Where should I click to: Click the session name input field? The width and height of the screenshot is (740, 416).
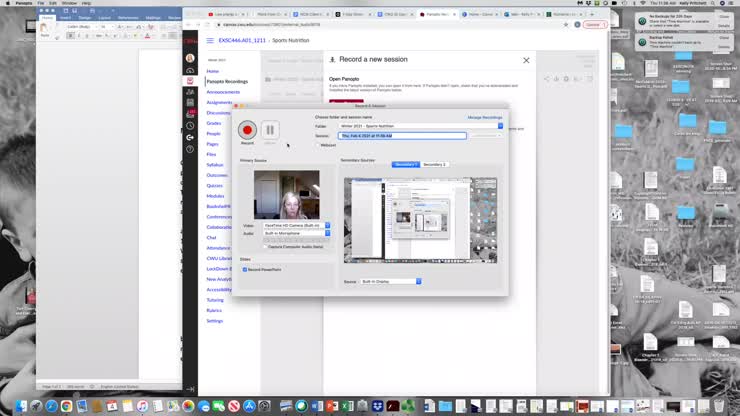[x=402, y=136]
